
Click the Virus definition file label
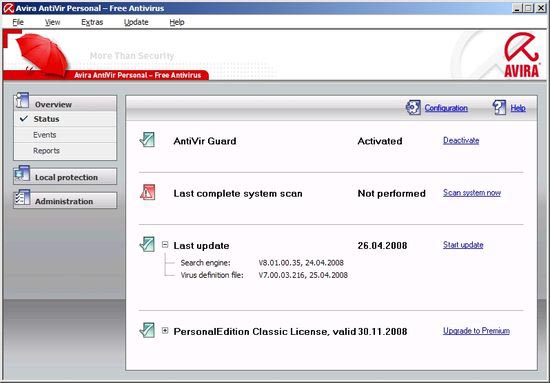[x=212, y=275]
